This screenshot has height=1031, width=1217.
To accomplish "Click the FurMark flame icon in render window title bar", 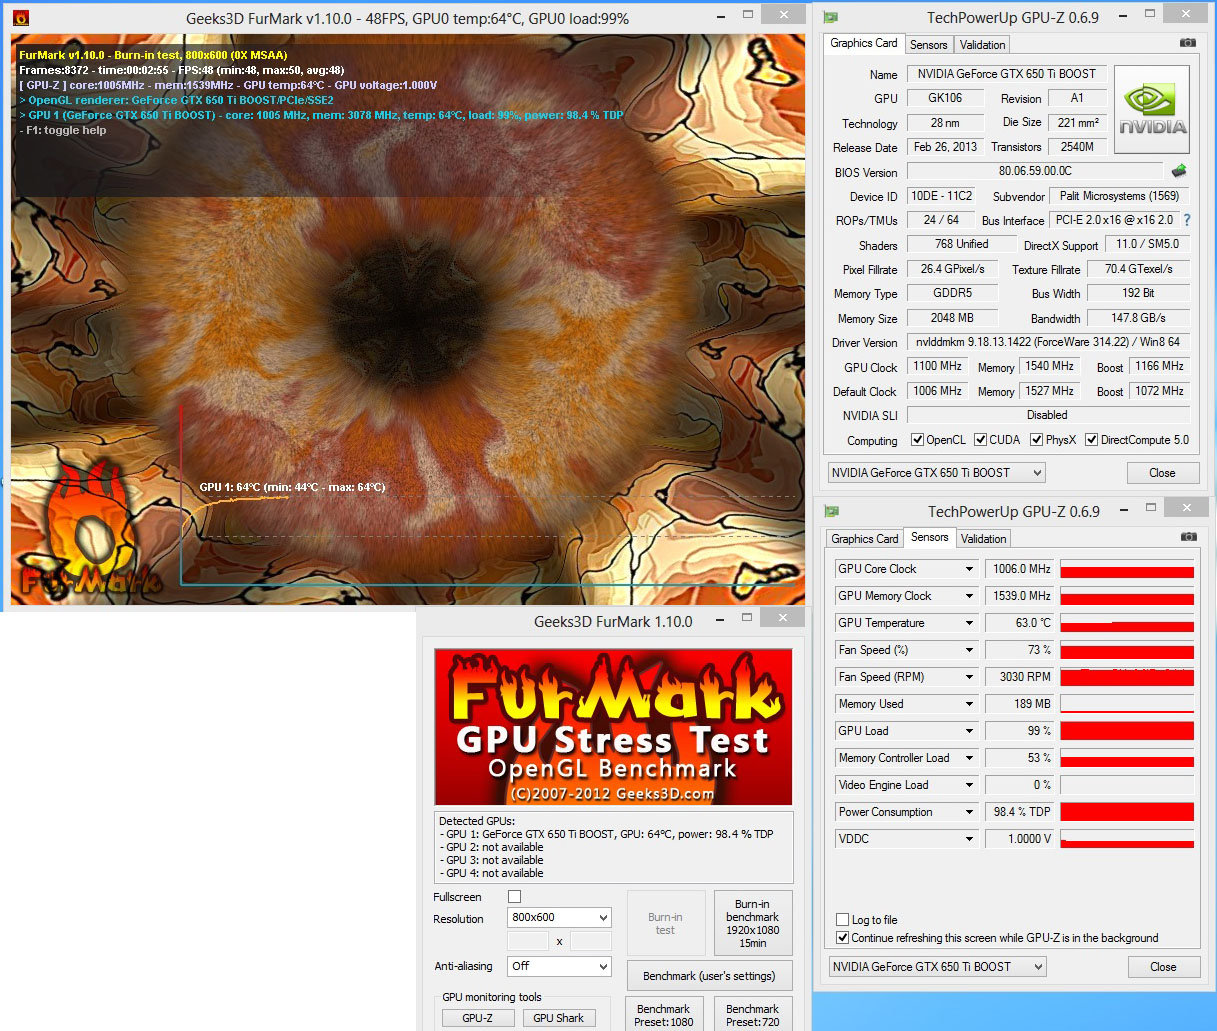I will 21,17.
